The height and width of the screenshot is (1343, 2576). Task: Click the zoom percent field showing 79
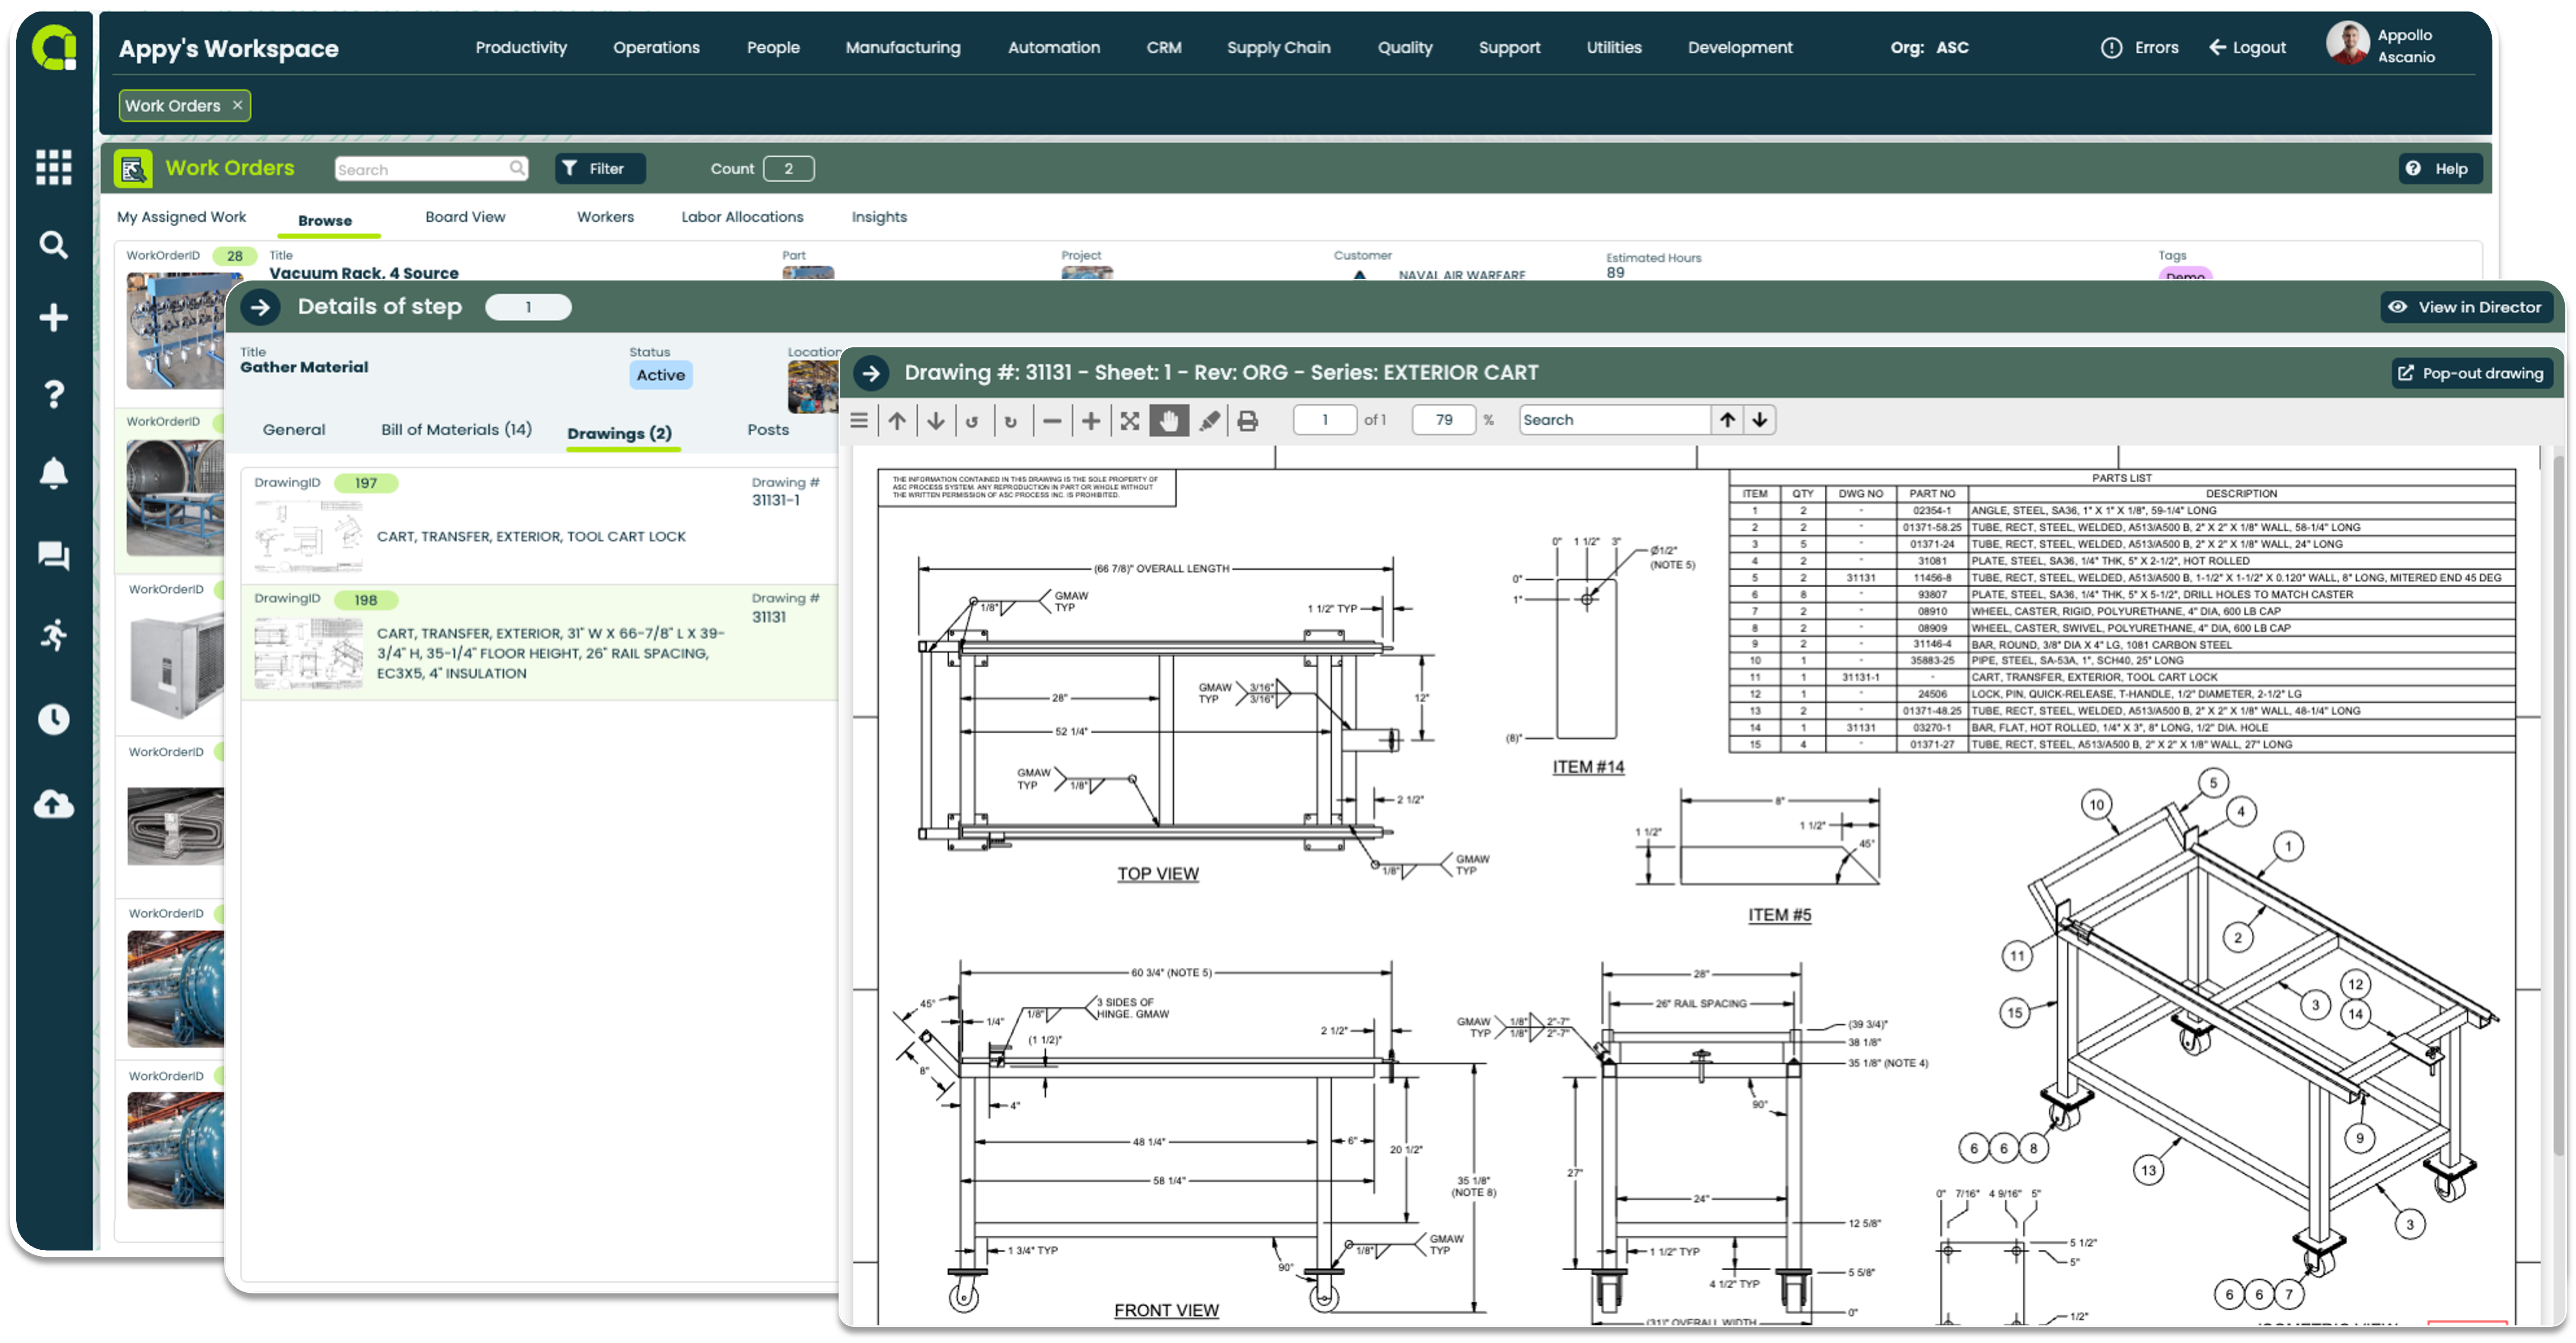1443,420
